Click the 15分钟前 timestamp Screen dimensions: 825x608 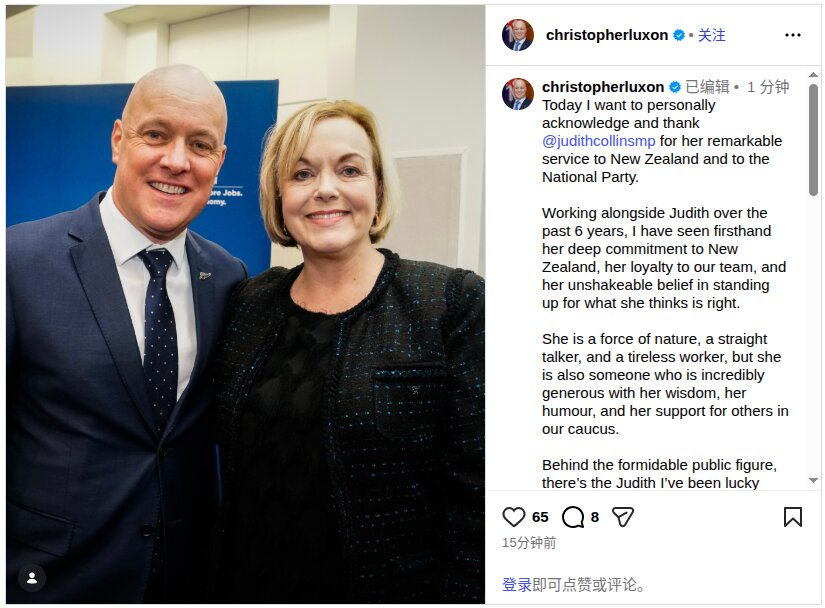529,543
